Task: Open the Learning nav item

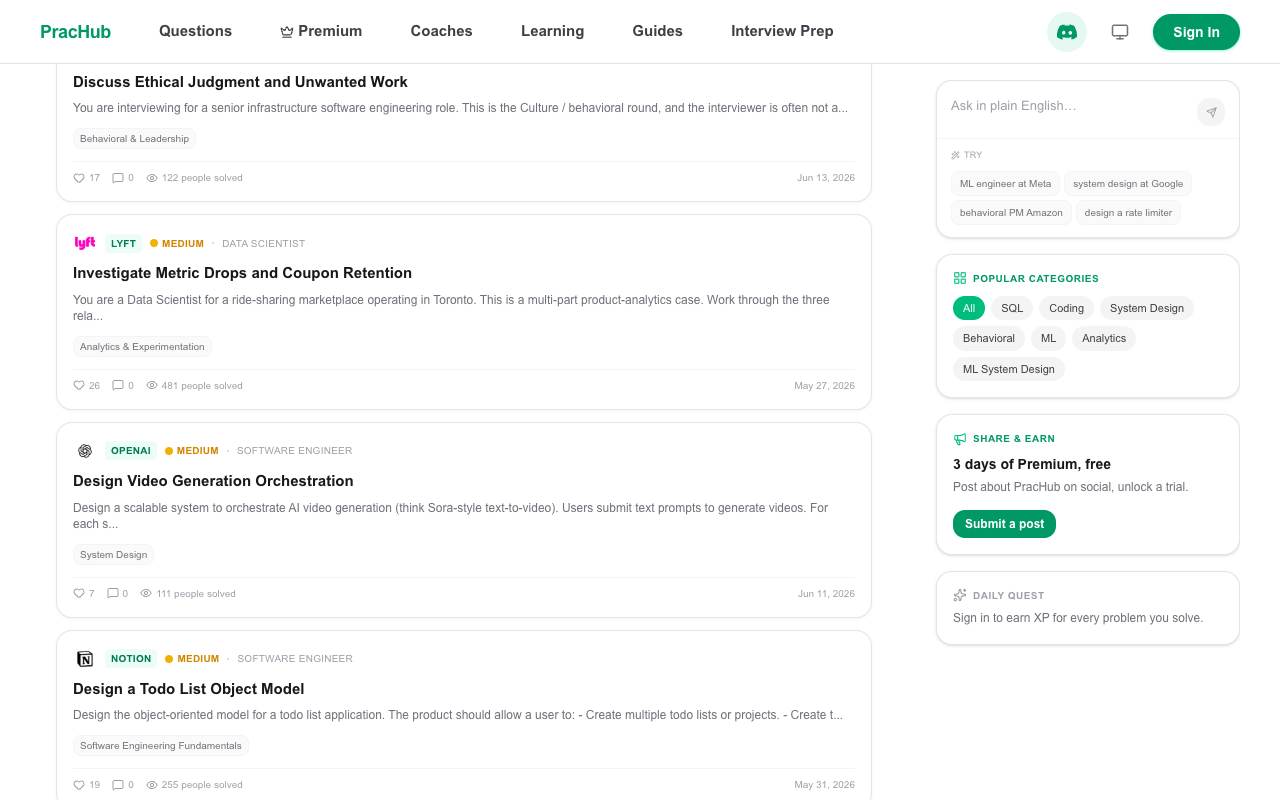Action: [552, 31]
